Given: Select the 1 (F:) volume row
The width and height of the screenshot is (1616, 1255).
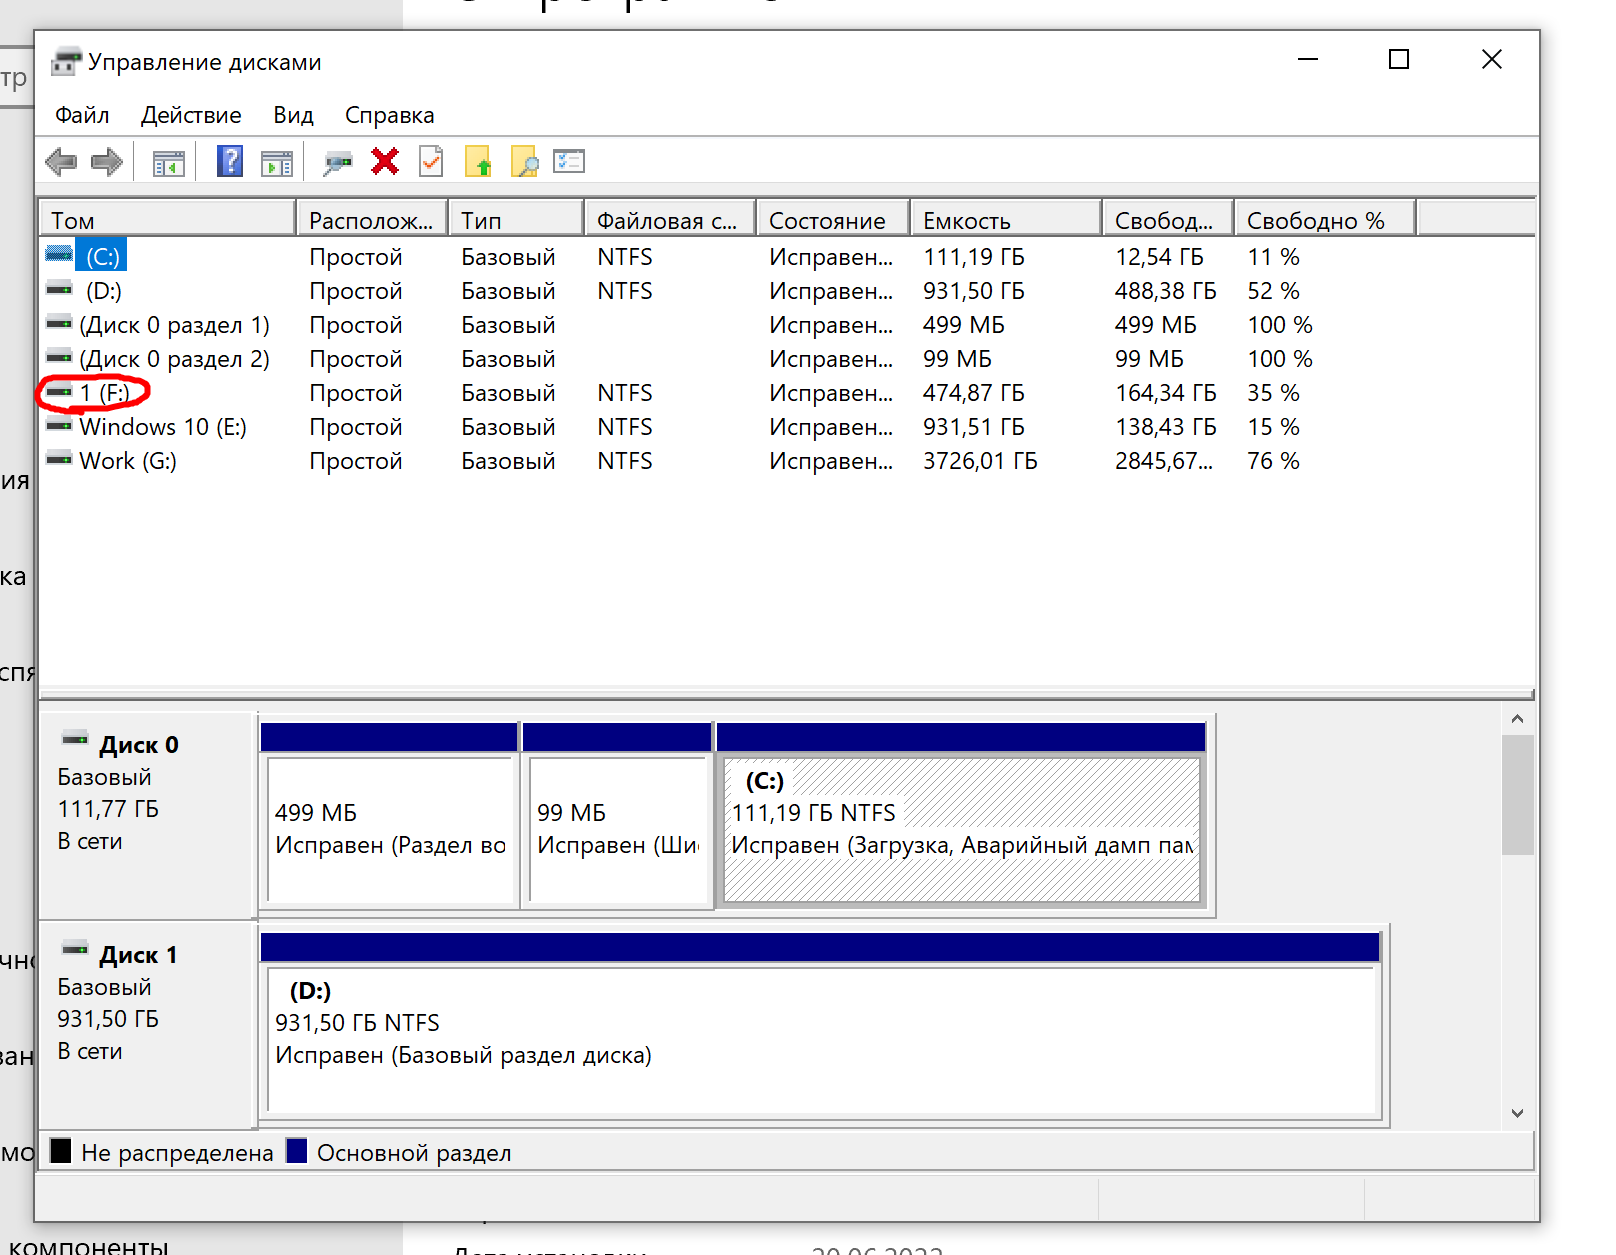Looking at the screenshot, I should pyautogui.click(x=104, y=393).
